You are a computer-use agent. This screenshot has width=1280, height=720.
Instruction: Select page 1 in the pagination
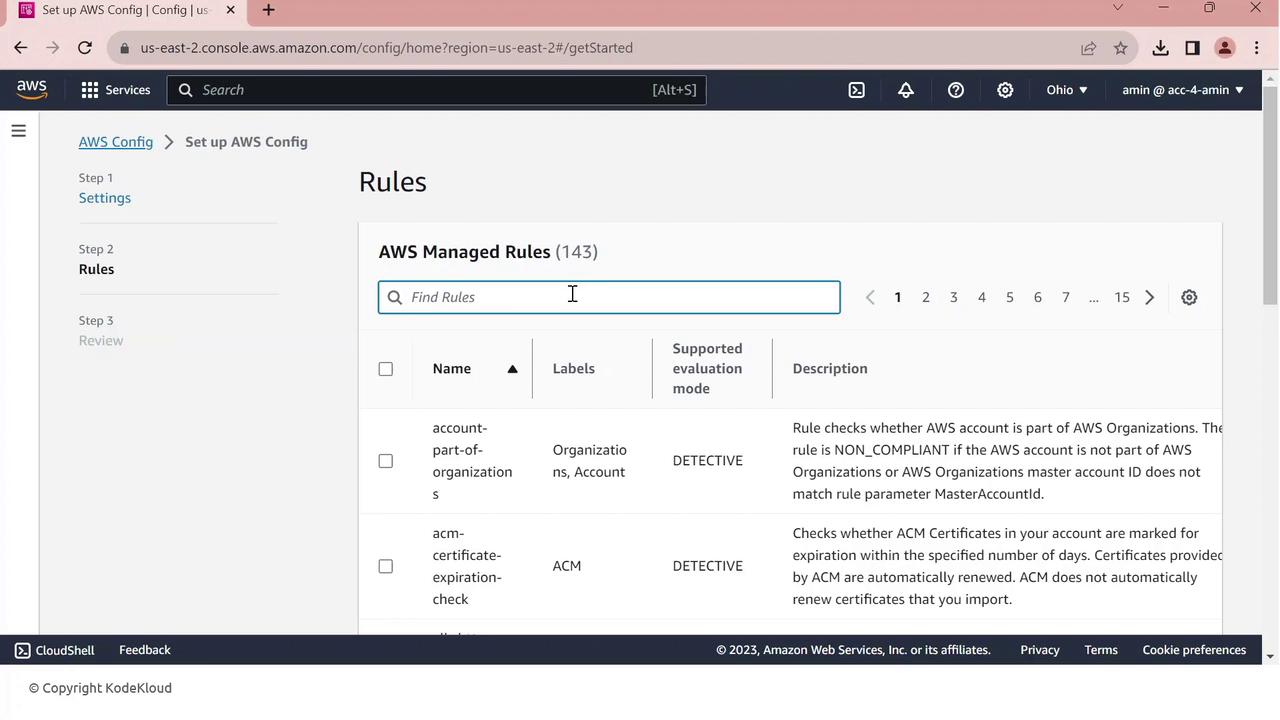tap(898, 297)
